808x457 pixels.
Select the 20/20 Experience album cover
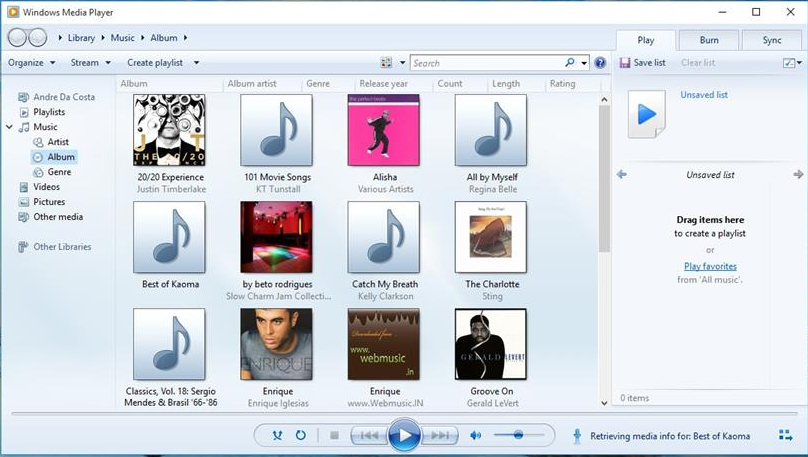(169, 130)
